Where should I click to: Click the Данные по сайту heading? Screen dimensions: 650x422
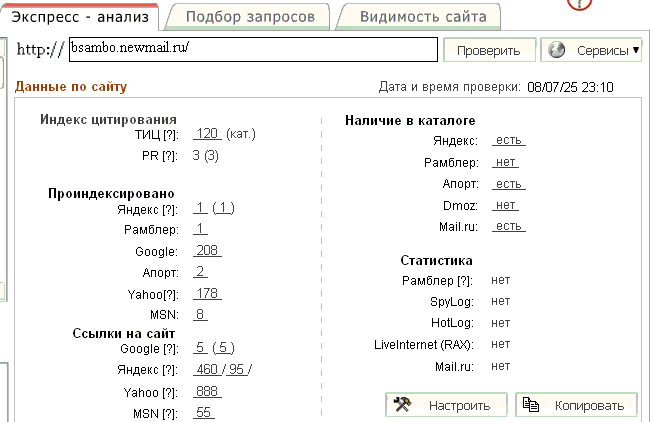[71, 87]
